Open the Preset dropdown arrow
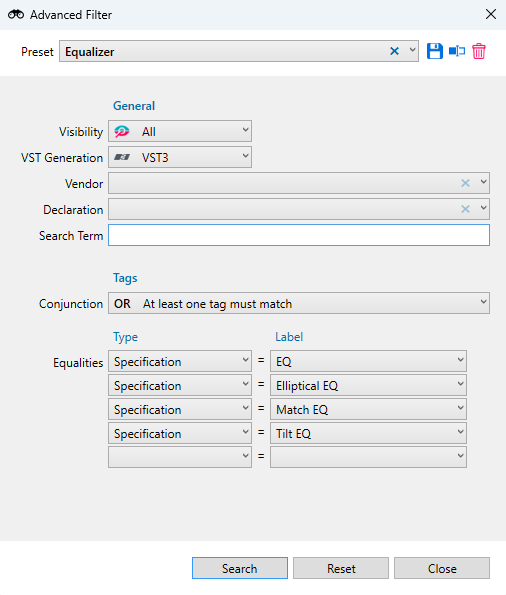Viewport: 506px width, 595px height. tap(412, 50)
